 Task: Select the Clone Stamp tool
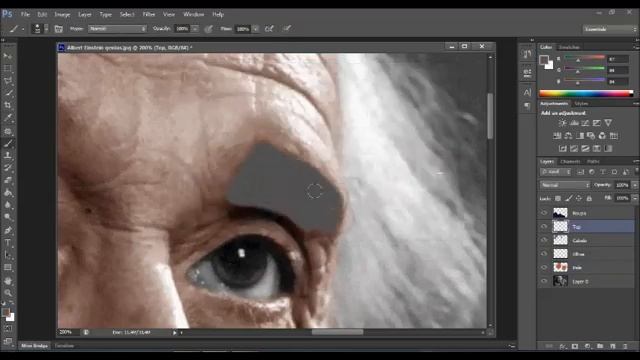click(x=8, y=156)
